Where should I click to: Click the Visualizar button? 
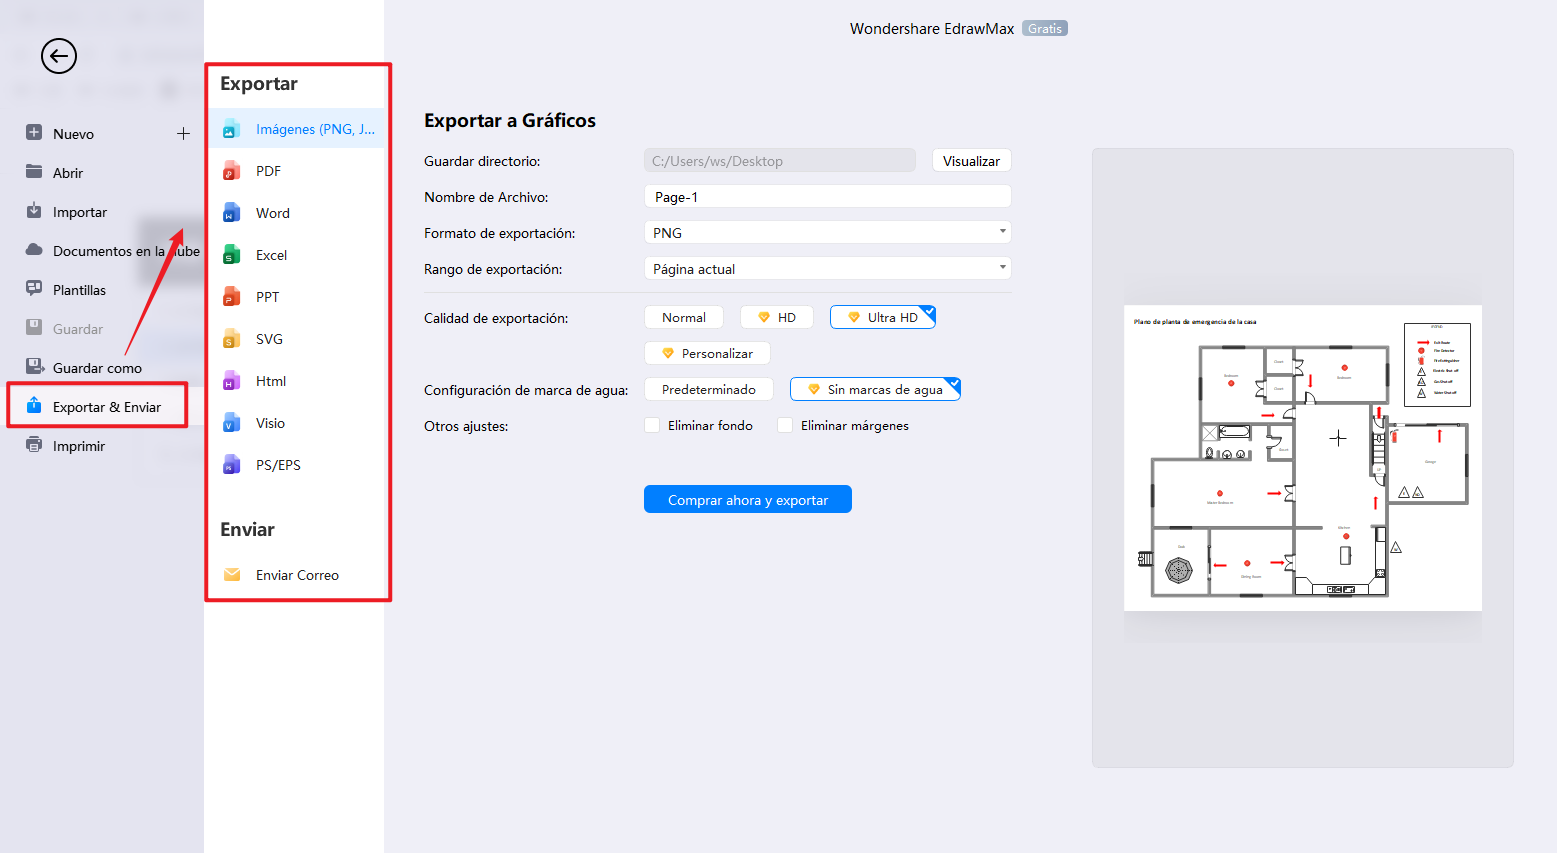pos(971,161)
